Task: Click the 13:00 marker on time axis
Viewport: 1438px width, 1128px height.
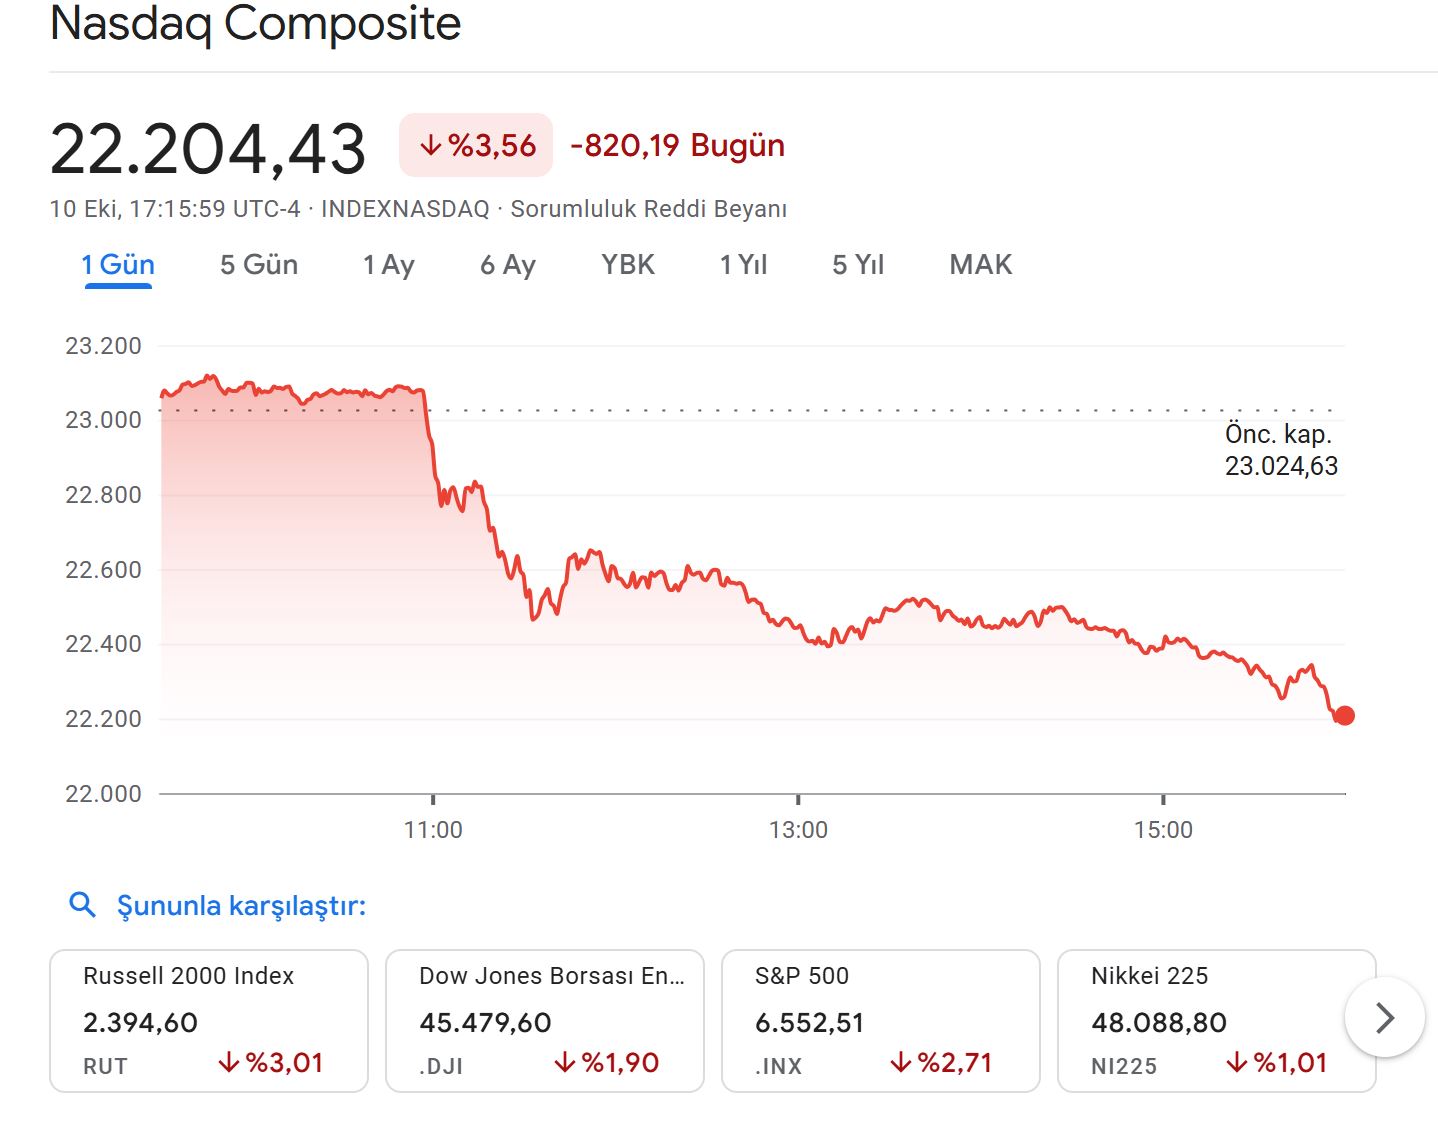Action: [x=798, y=829]
